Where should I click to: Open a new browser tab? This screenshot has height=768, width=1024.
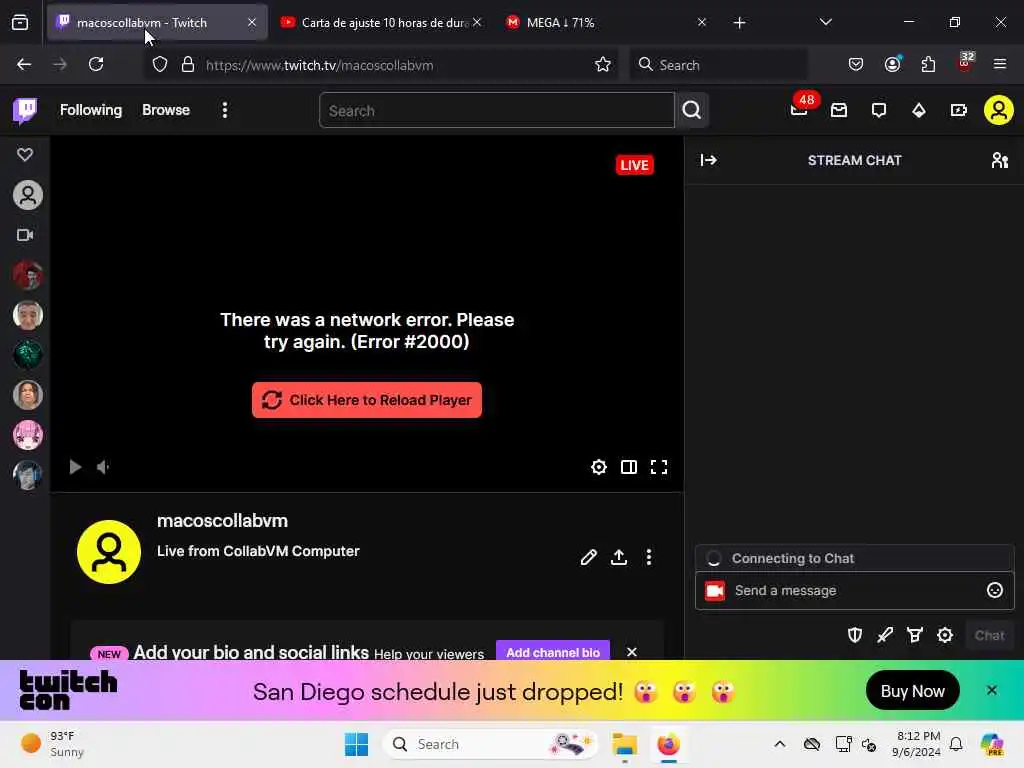tap(739, 23)
